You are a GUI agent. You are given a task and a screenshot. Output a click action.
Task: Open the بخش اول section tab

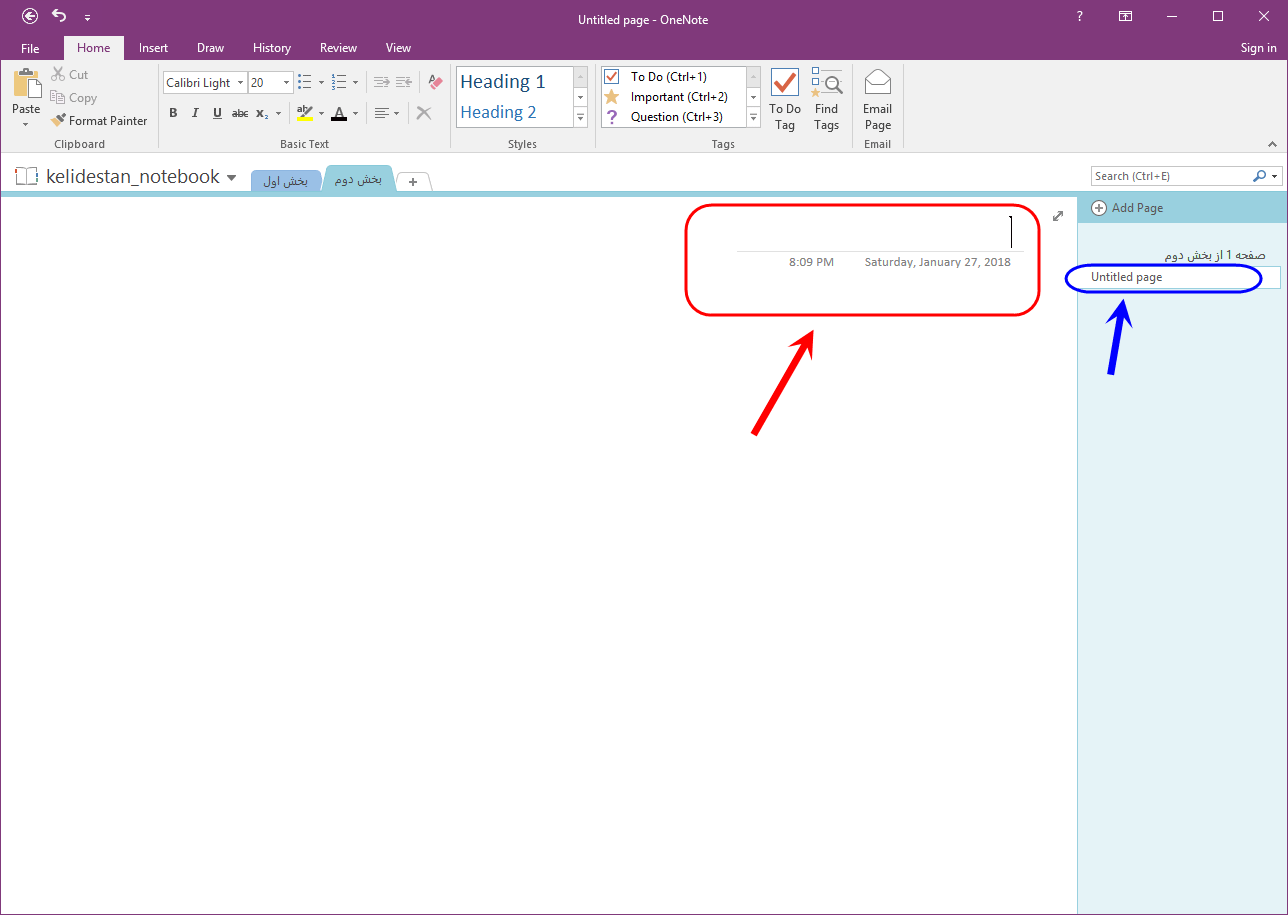286,181
